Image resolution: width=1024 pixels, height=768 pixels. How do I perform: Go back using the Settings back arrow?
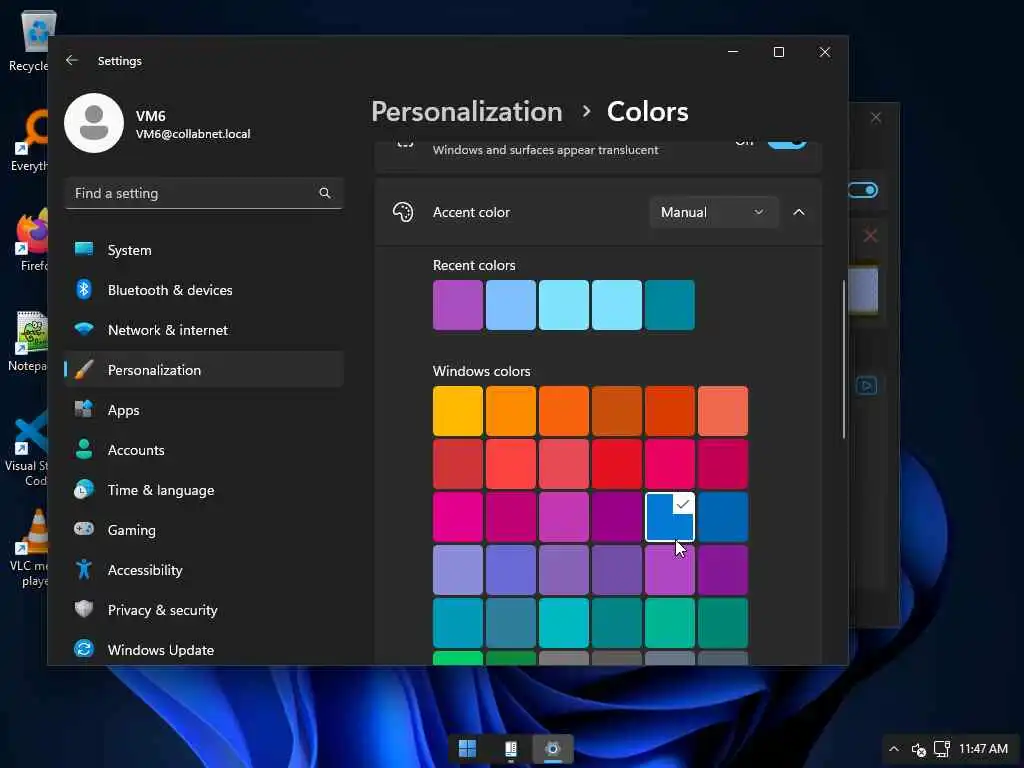72,60
